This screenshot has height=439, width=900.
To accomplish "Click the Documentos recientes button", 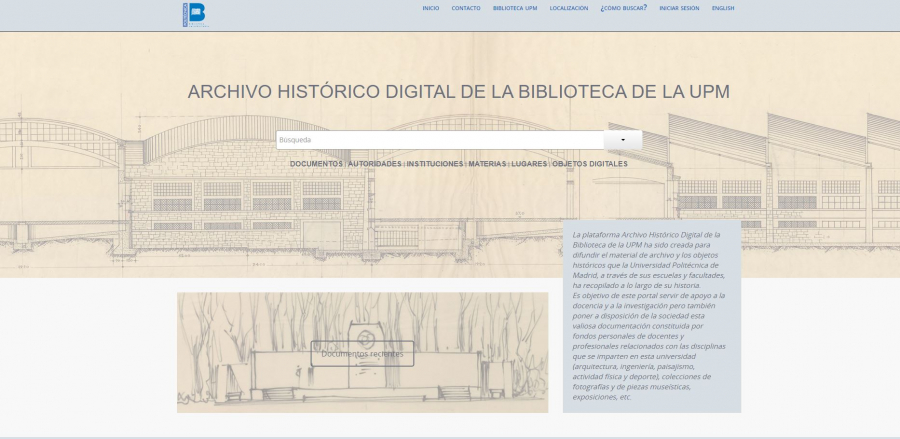I will (362, 353).
